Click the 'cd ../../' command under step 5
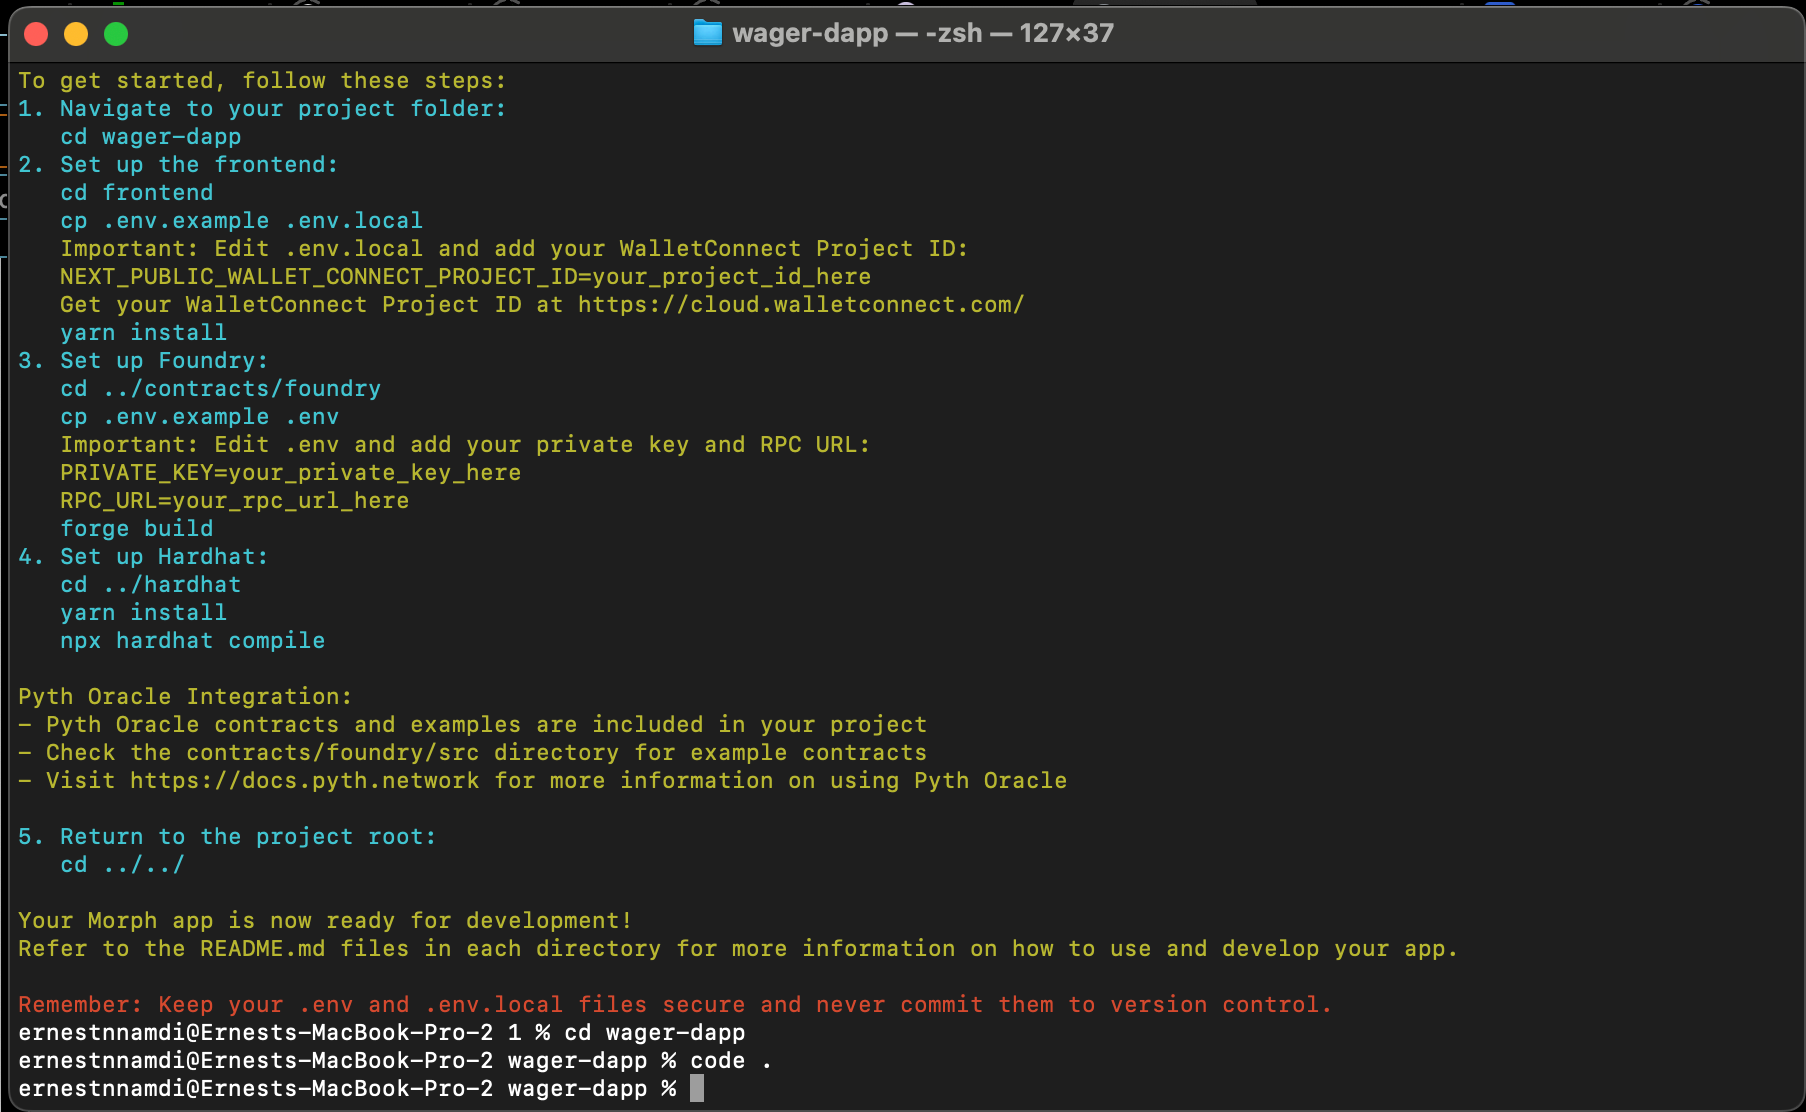The image size is (1806, 1112). pyautogui.click(x=122, y=865)
